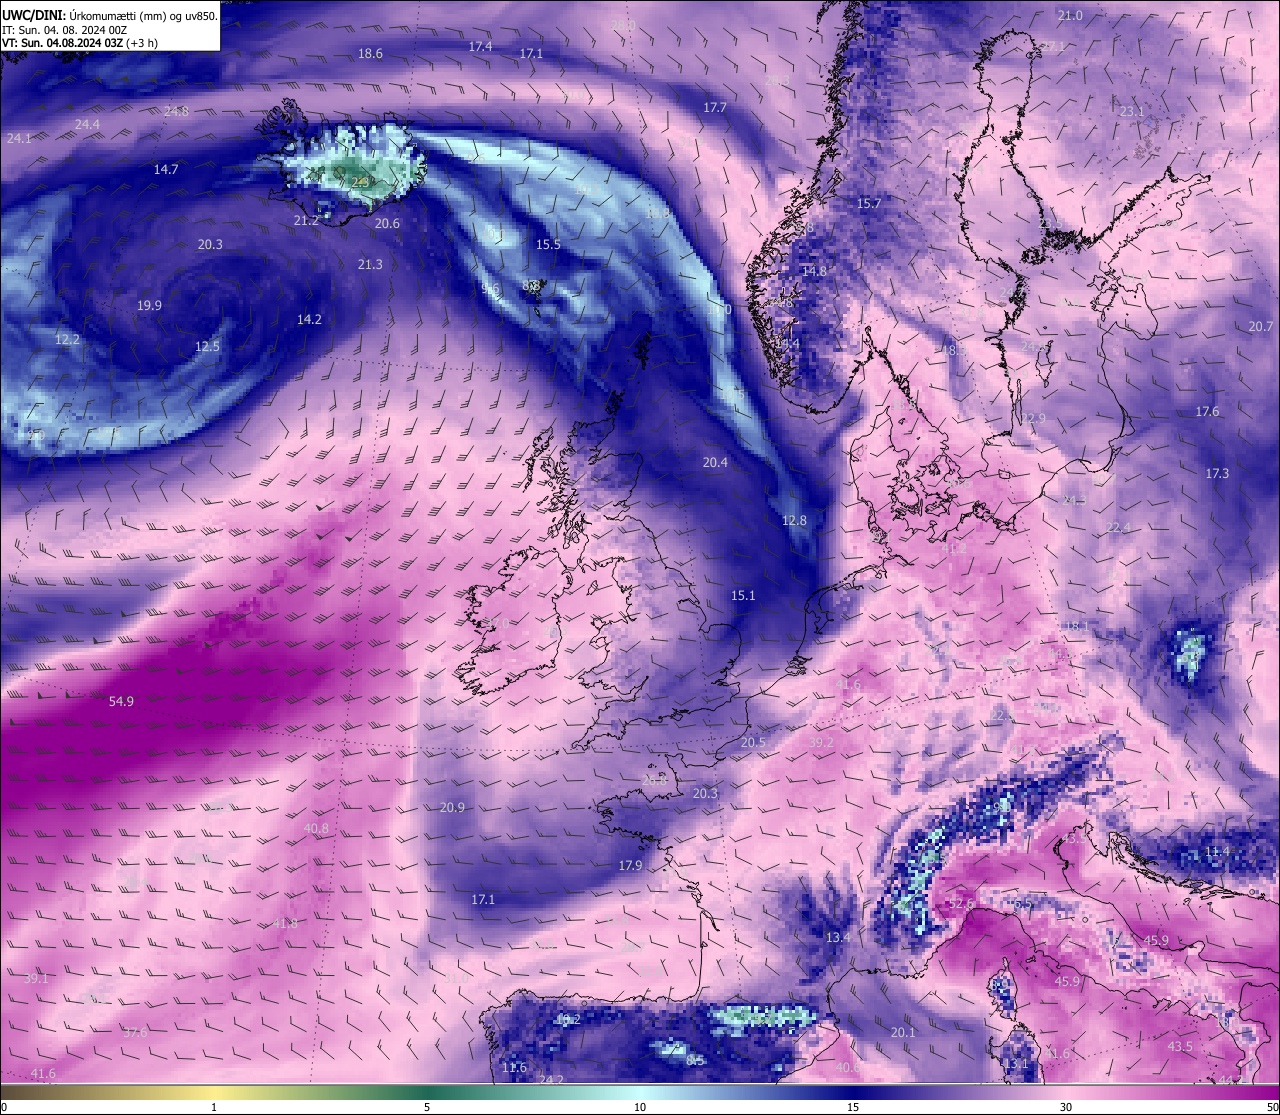Click the 39.1 value label

point(36,979)
